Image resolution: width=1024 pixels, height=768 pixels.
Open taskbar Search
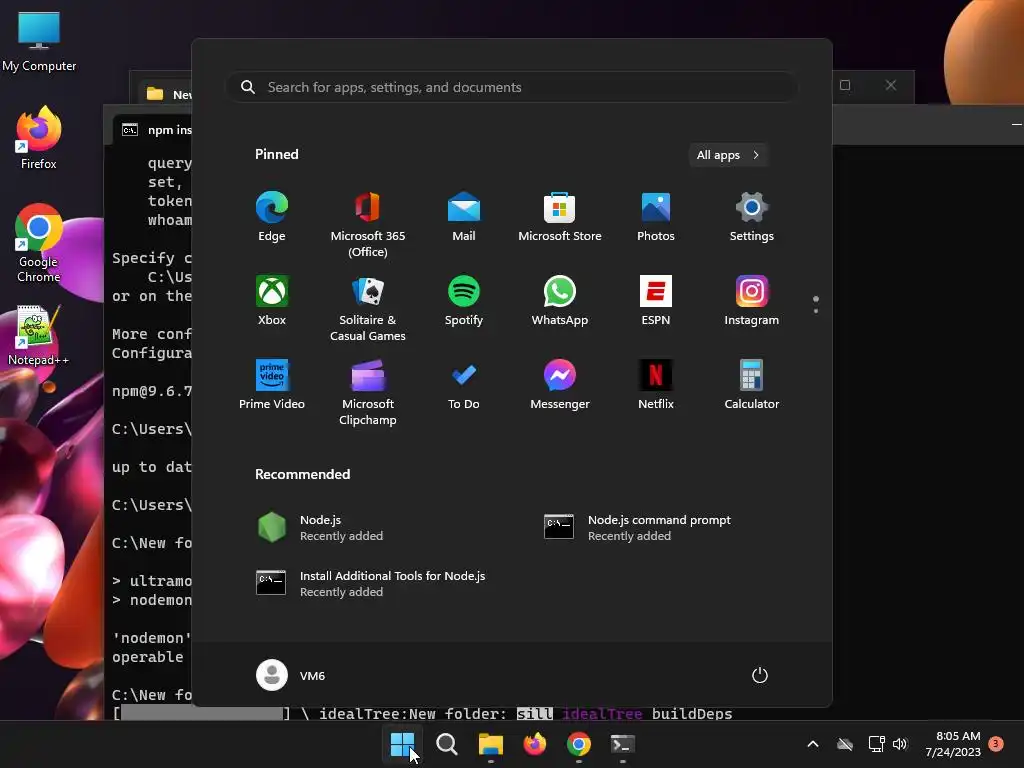(447, 744)
